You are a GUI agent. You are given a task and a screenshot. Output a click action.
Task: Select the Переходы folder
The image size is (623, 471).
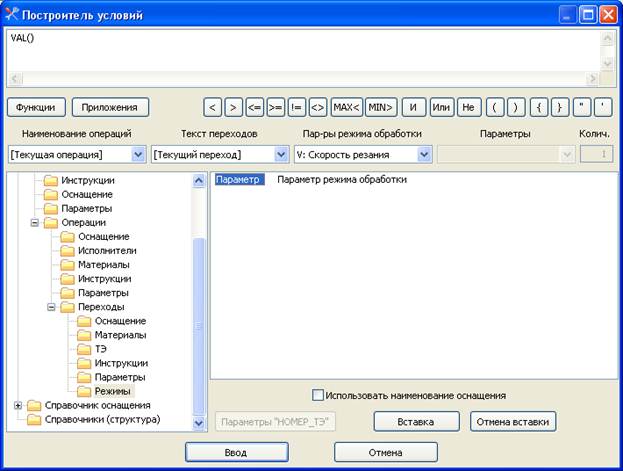(101, 307)
